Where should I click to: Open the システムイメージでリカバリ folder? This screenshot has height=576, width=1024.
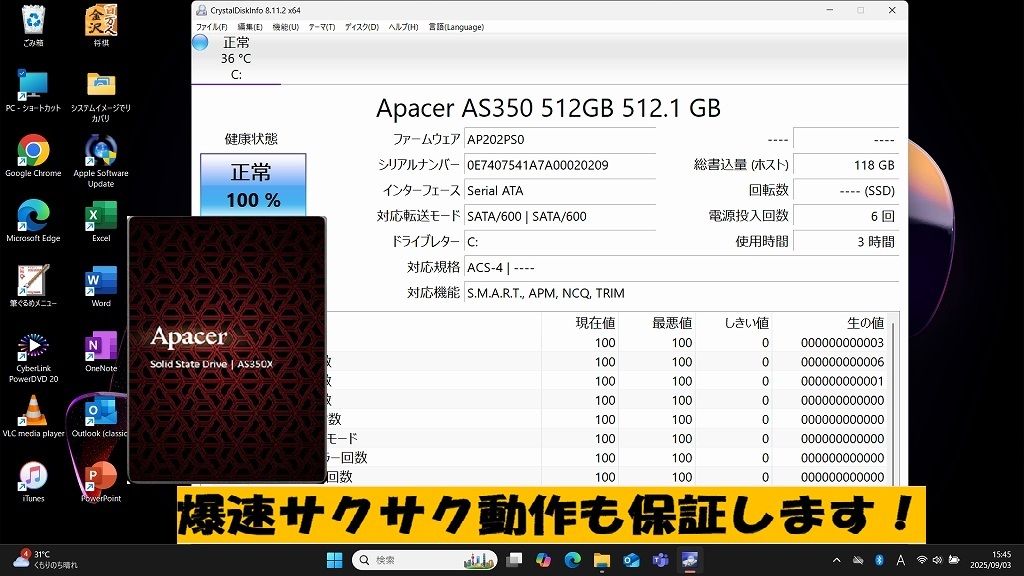coord(101,95)
